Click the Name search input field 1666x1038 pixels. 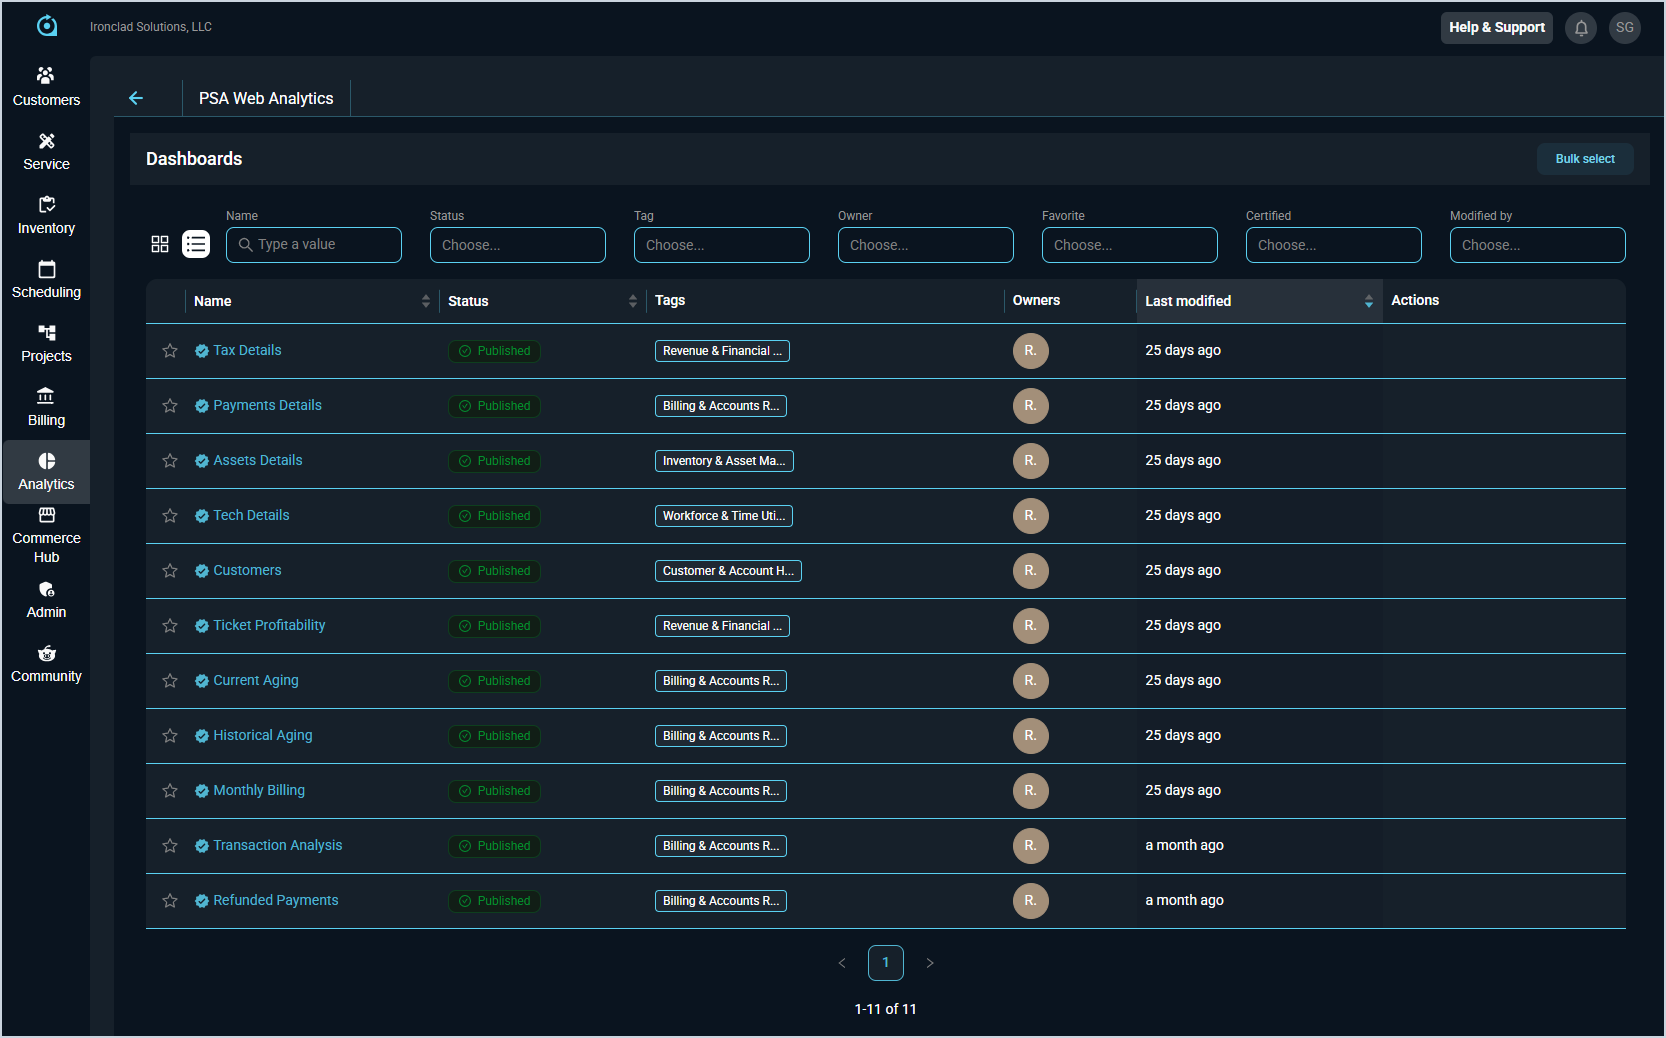tap(314, 245)
